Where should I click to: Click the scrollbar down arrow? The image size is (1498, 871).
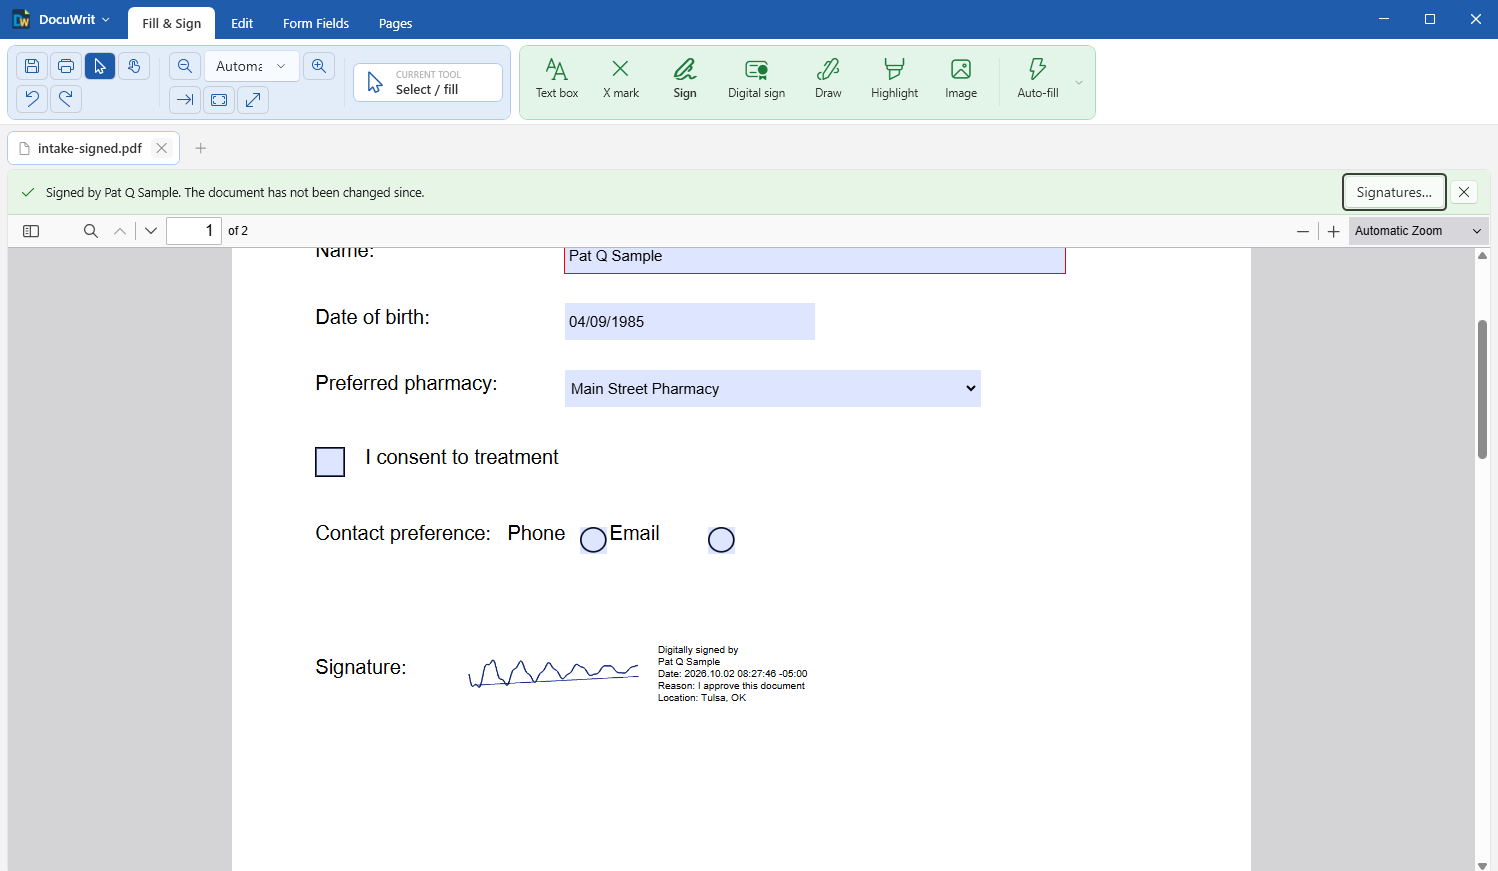(1483, 865)
